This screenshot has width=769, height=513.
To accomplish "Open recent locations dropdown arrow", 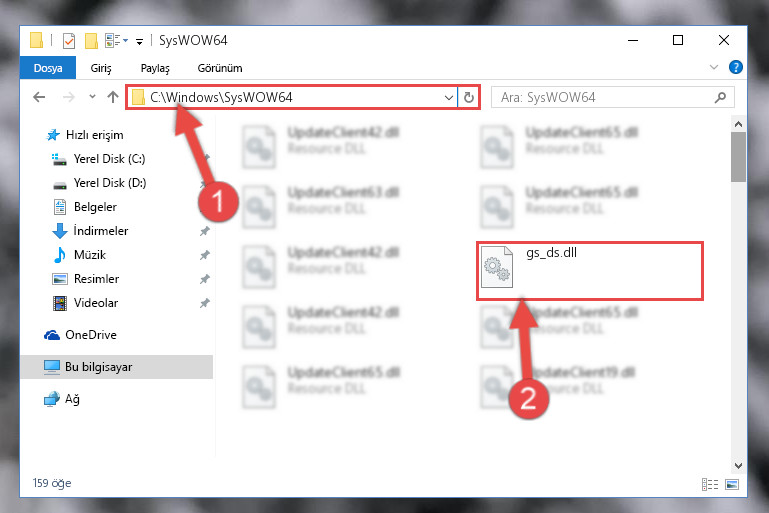I will click(x=92, y=97).
